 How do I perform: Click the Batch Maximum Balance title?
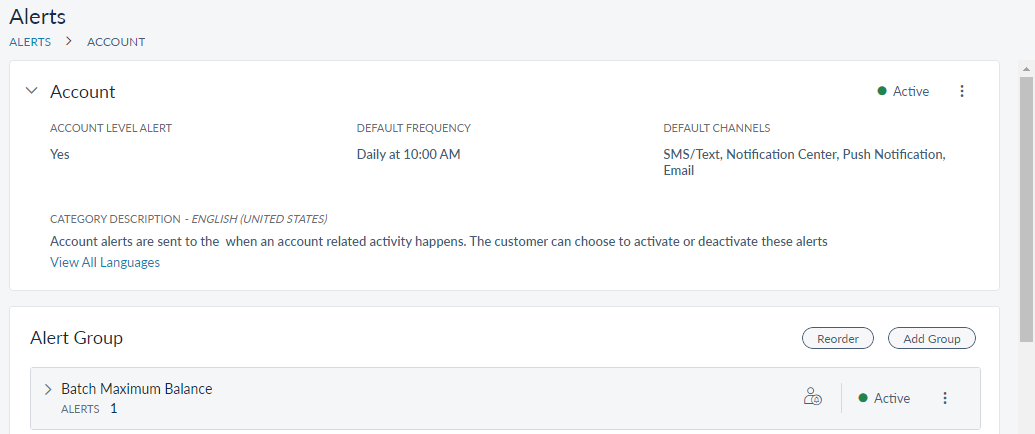click(x=137, y=389)
